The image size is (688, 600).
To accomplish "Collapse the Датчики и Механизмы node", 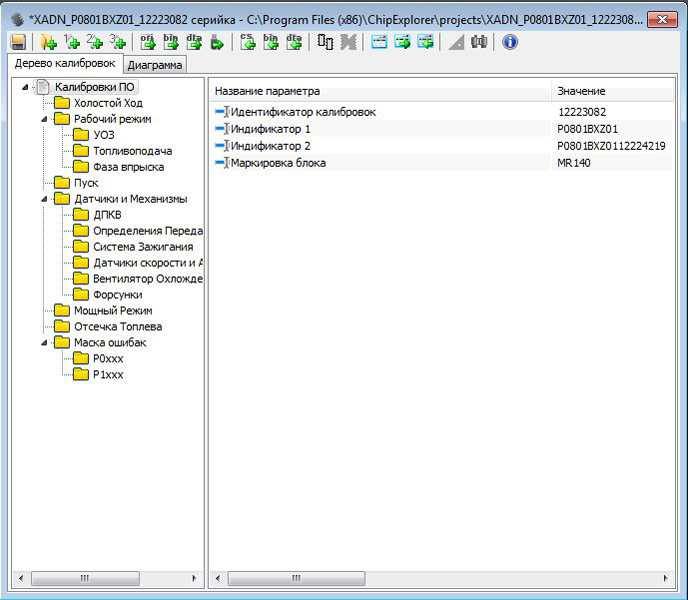I will pos(46,199).
